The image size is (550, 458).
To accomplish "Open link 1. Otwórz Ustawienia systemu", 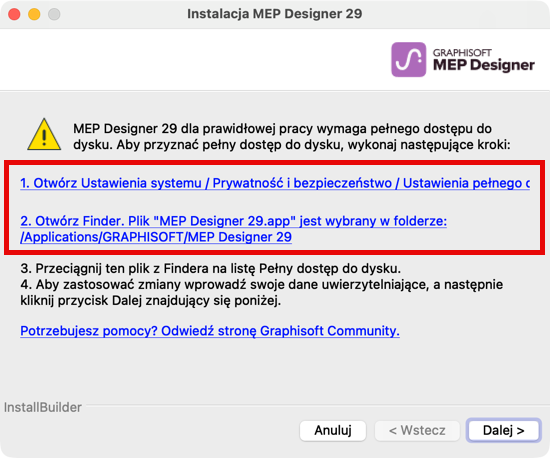I will tap(275, 183).
